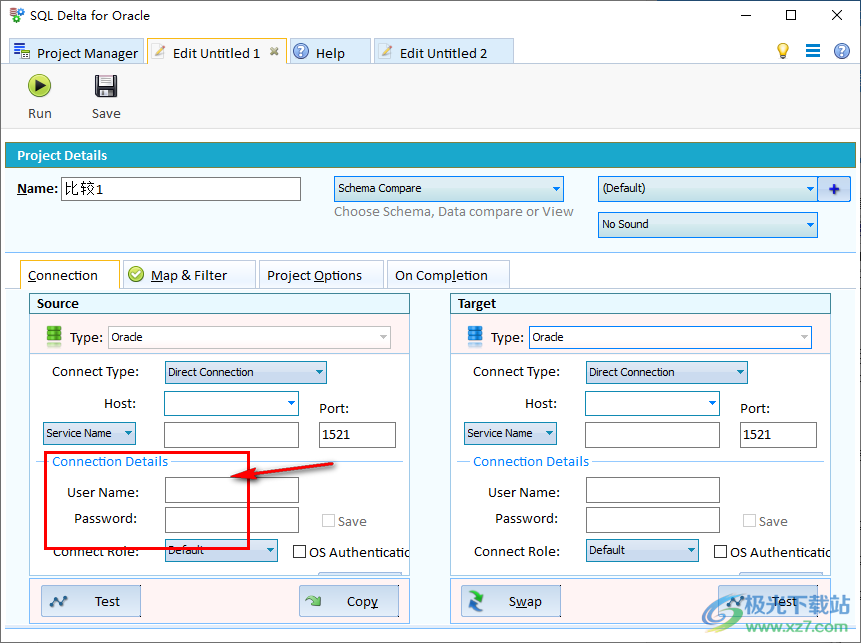Open the Help tab

click(329, 53)
